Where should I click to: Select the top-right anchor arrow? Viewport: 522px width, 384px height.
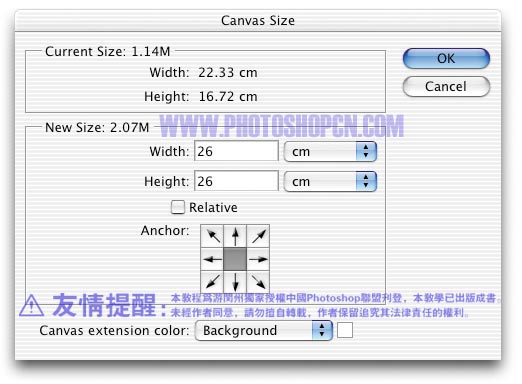pos(258,236)
